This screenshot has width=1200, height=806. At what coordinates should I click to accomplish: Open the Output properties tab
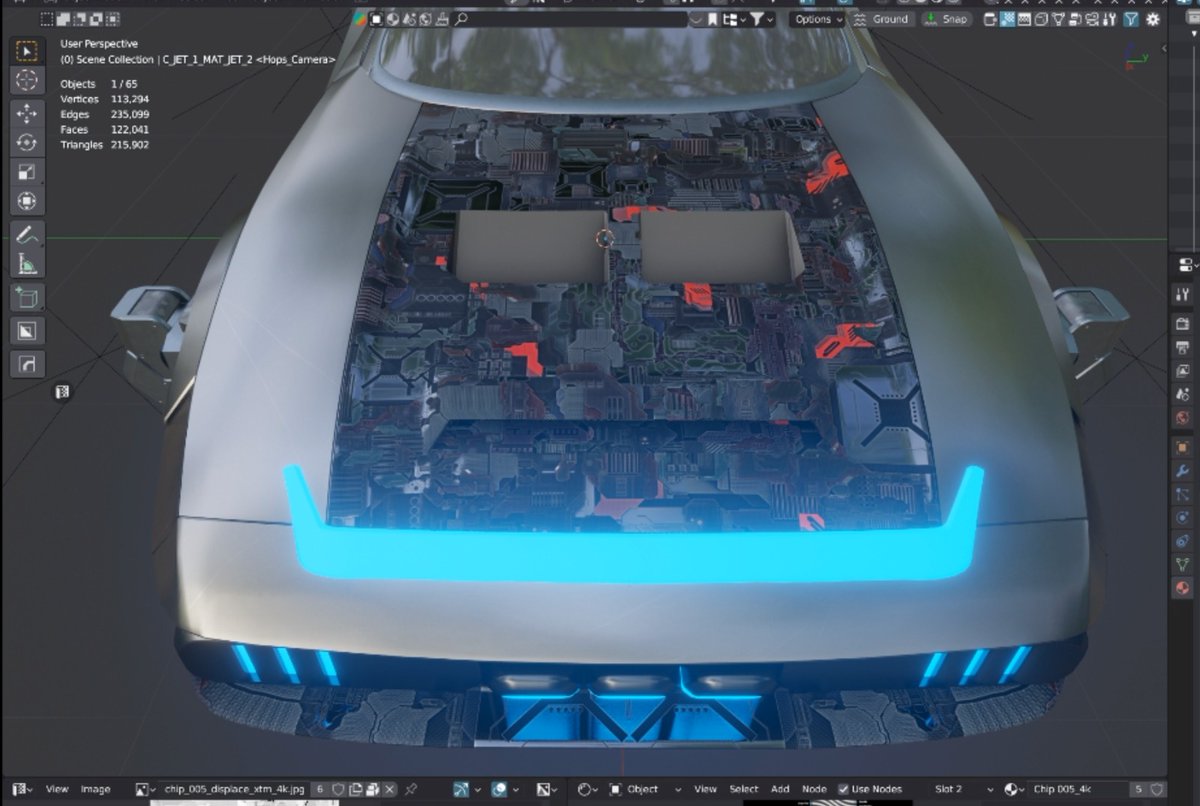pos(1182,348)
